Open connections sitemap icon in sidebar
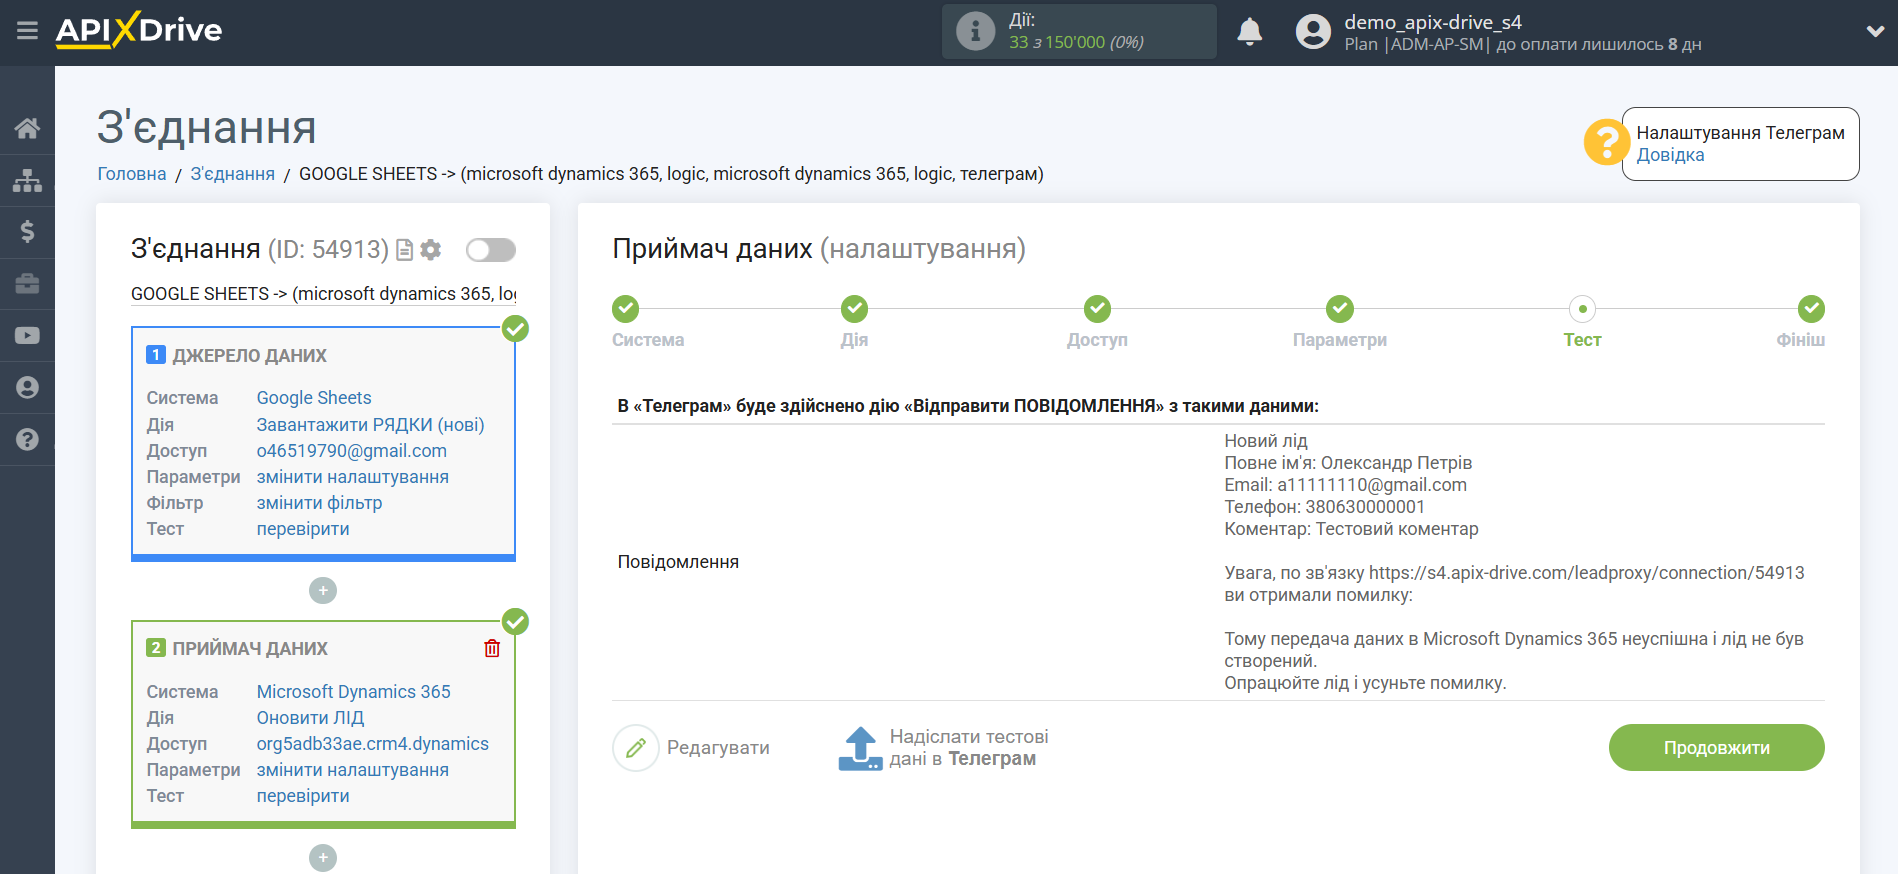This screenshot has height=874, width=1898. (27, 180)
